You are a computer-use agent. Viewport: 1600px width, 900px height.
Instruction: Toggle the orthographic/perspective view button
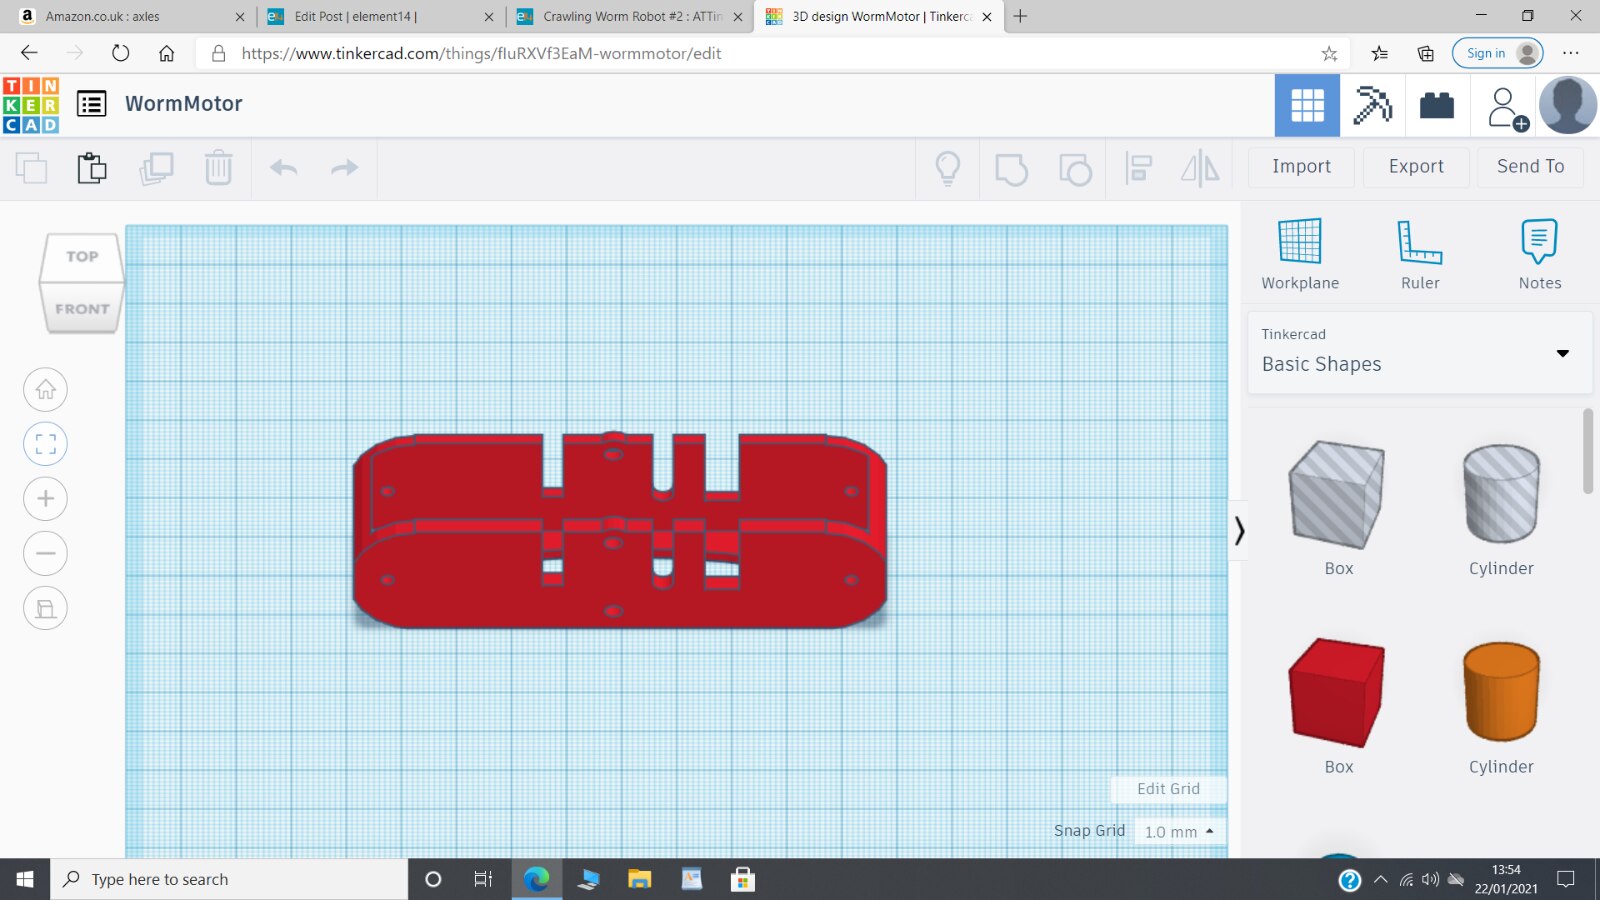[x=46, y=608]
